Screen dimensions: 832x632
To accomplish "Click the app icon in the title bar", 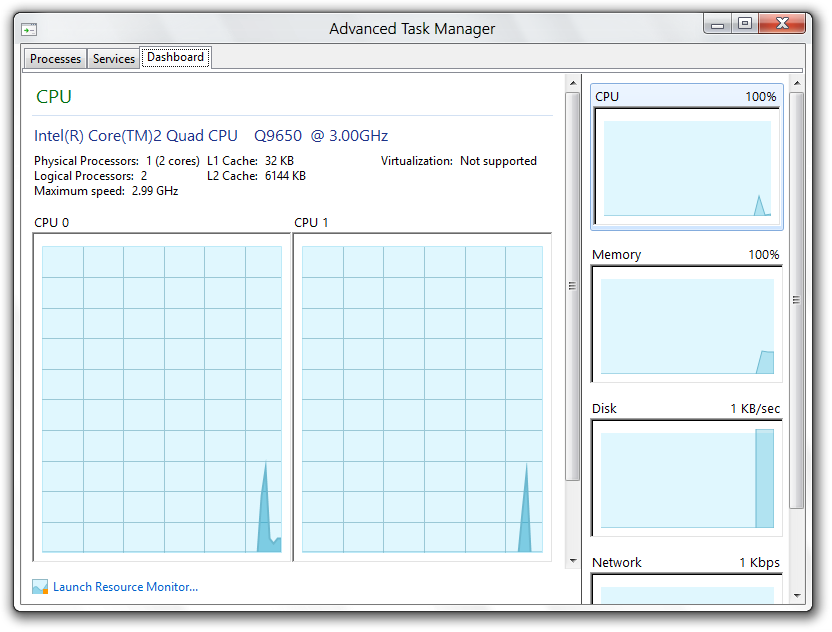I will point(30,29).
